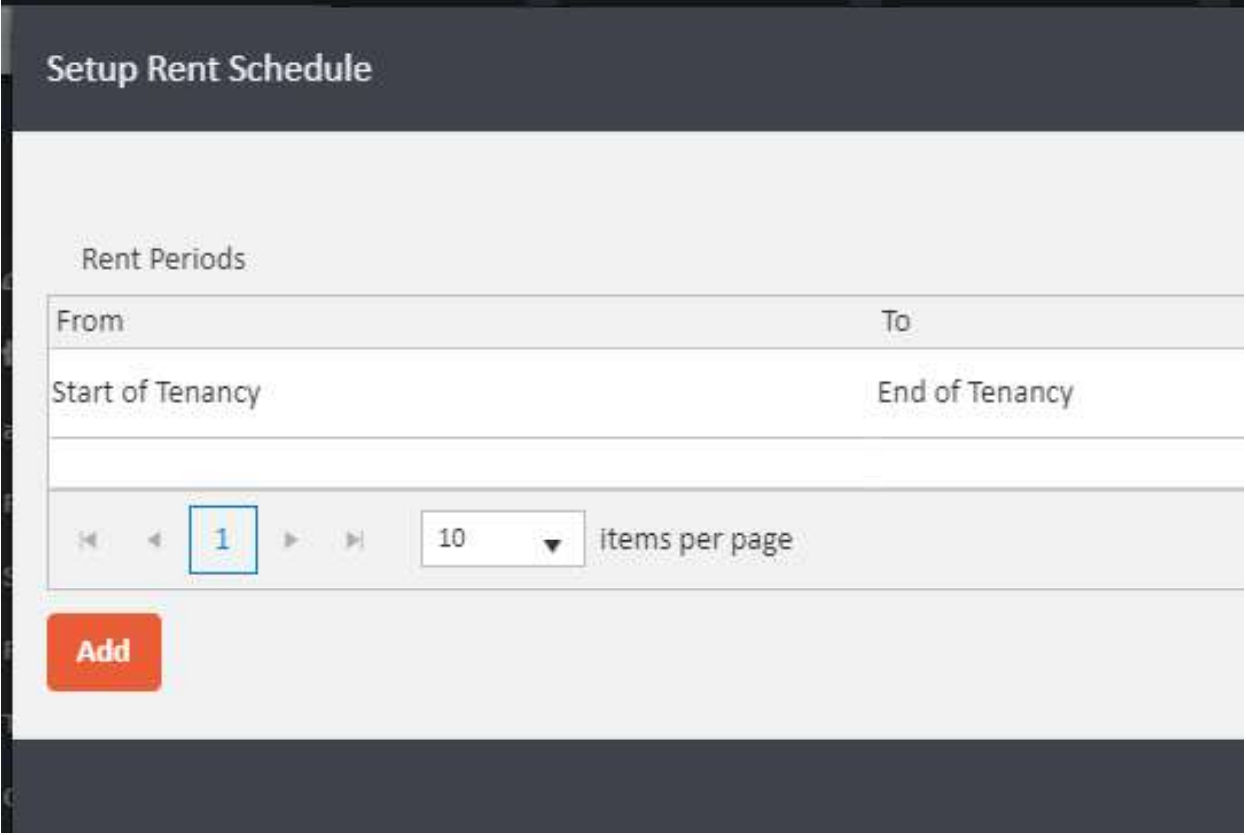Click the 'items per page' label text
This screenshot has width=1246, height=835.
[x=695, y=540]
